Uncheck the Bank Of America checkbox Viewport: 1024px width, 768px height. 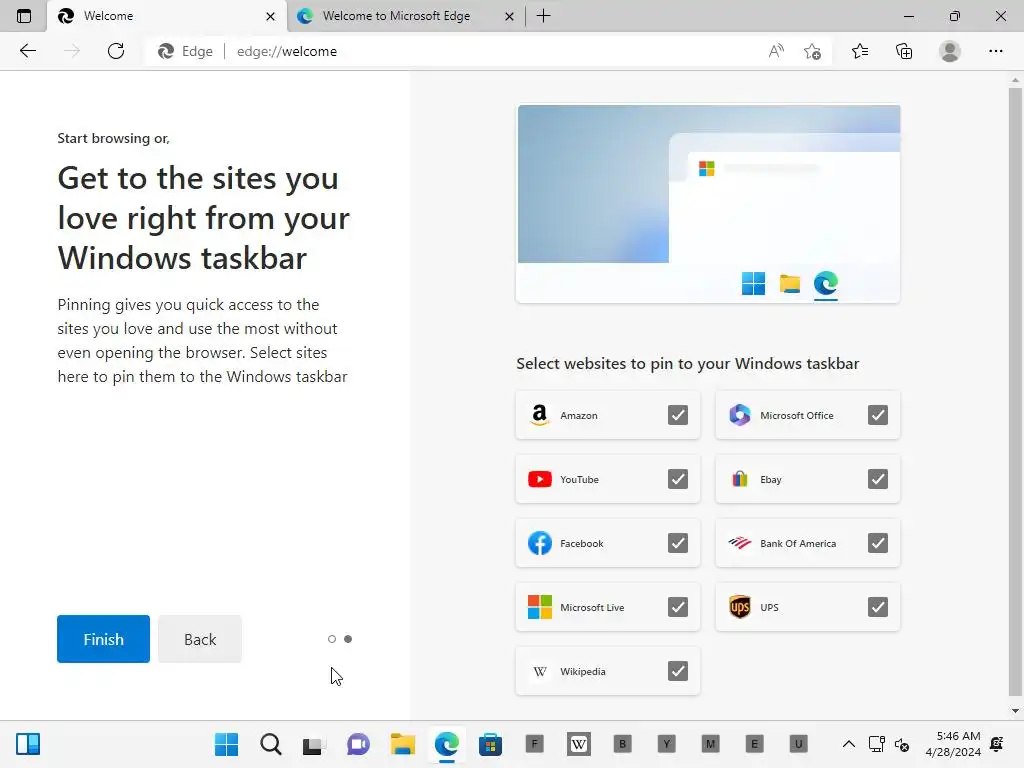click(x=878, y=543)
